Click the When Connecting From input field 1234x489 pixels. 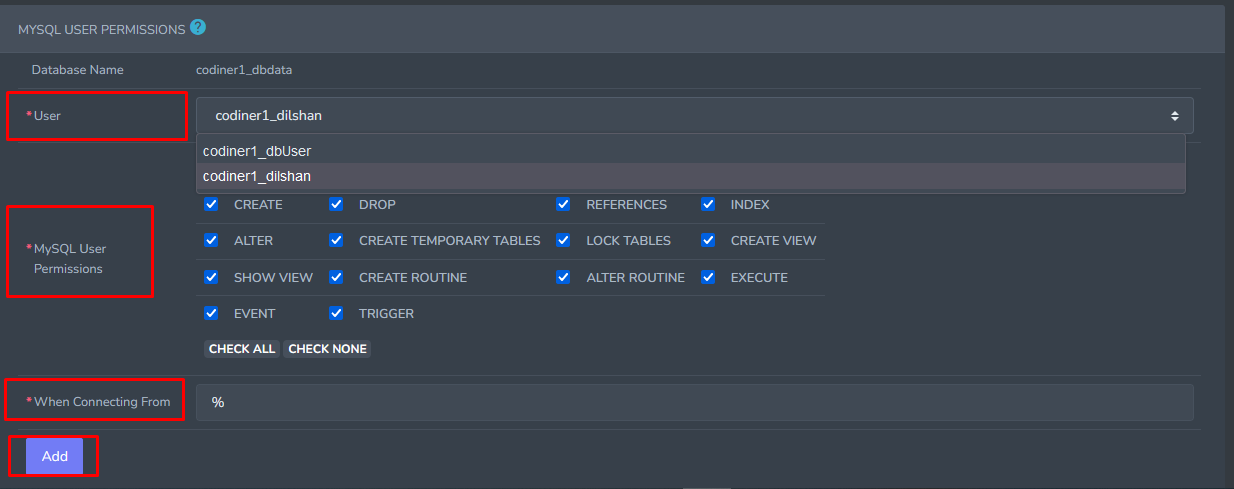click(694, 402)
